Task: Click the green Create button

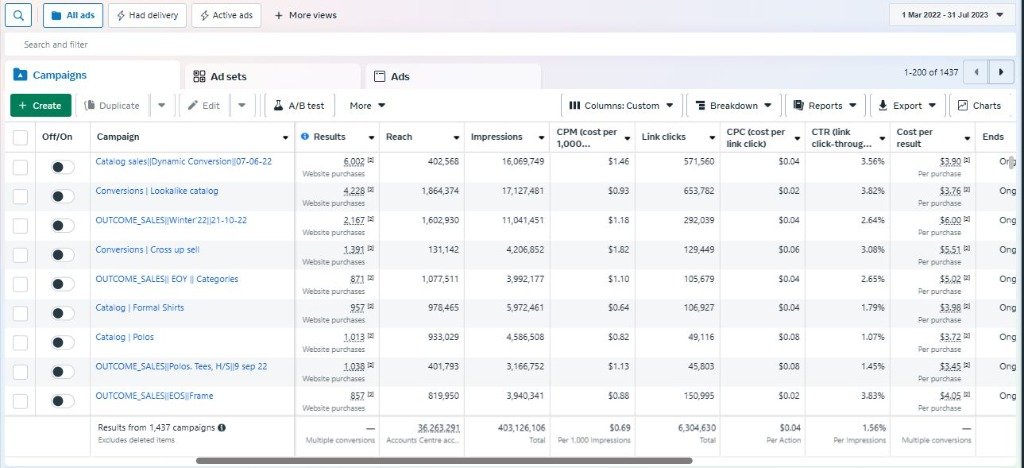Action: pyautogui.click(x=40, y=106)
